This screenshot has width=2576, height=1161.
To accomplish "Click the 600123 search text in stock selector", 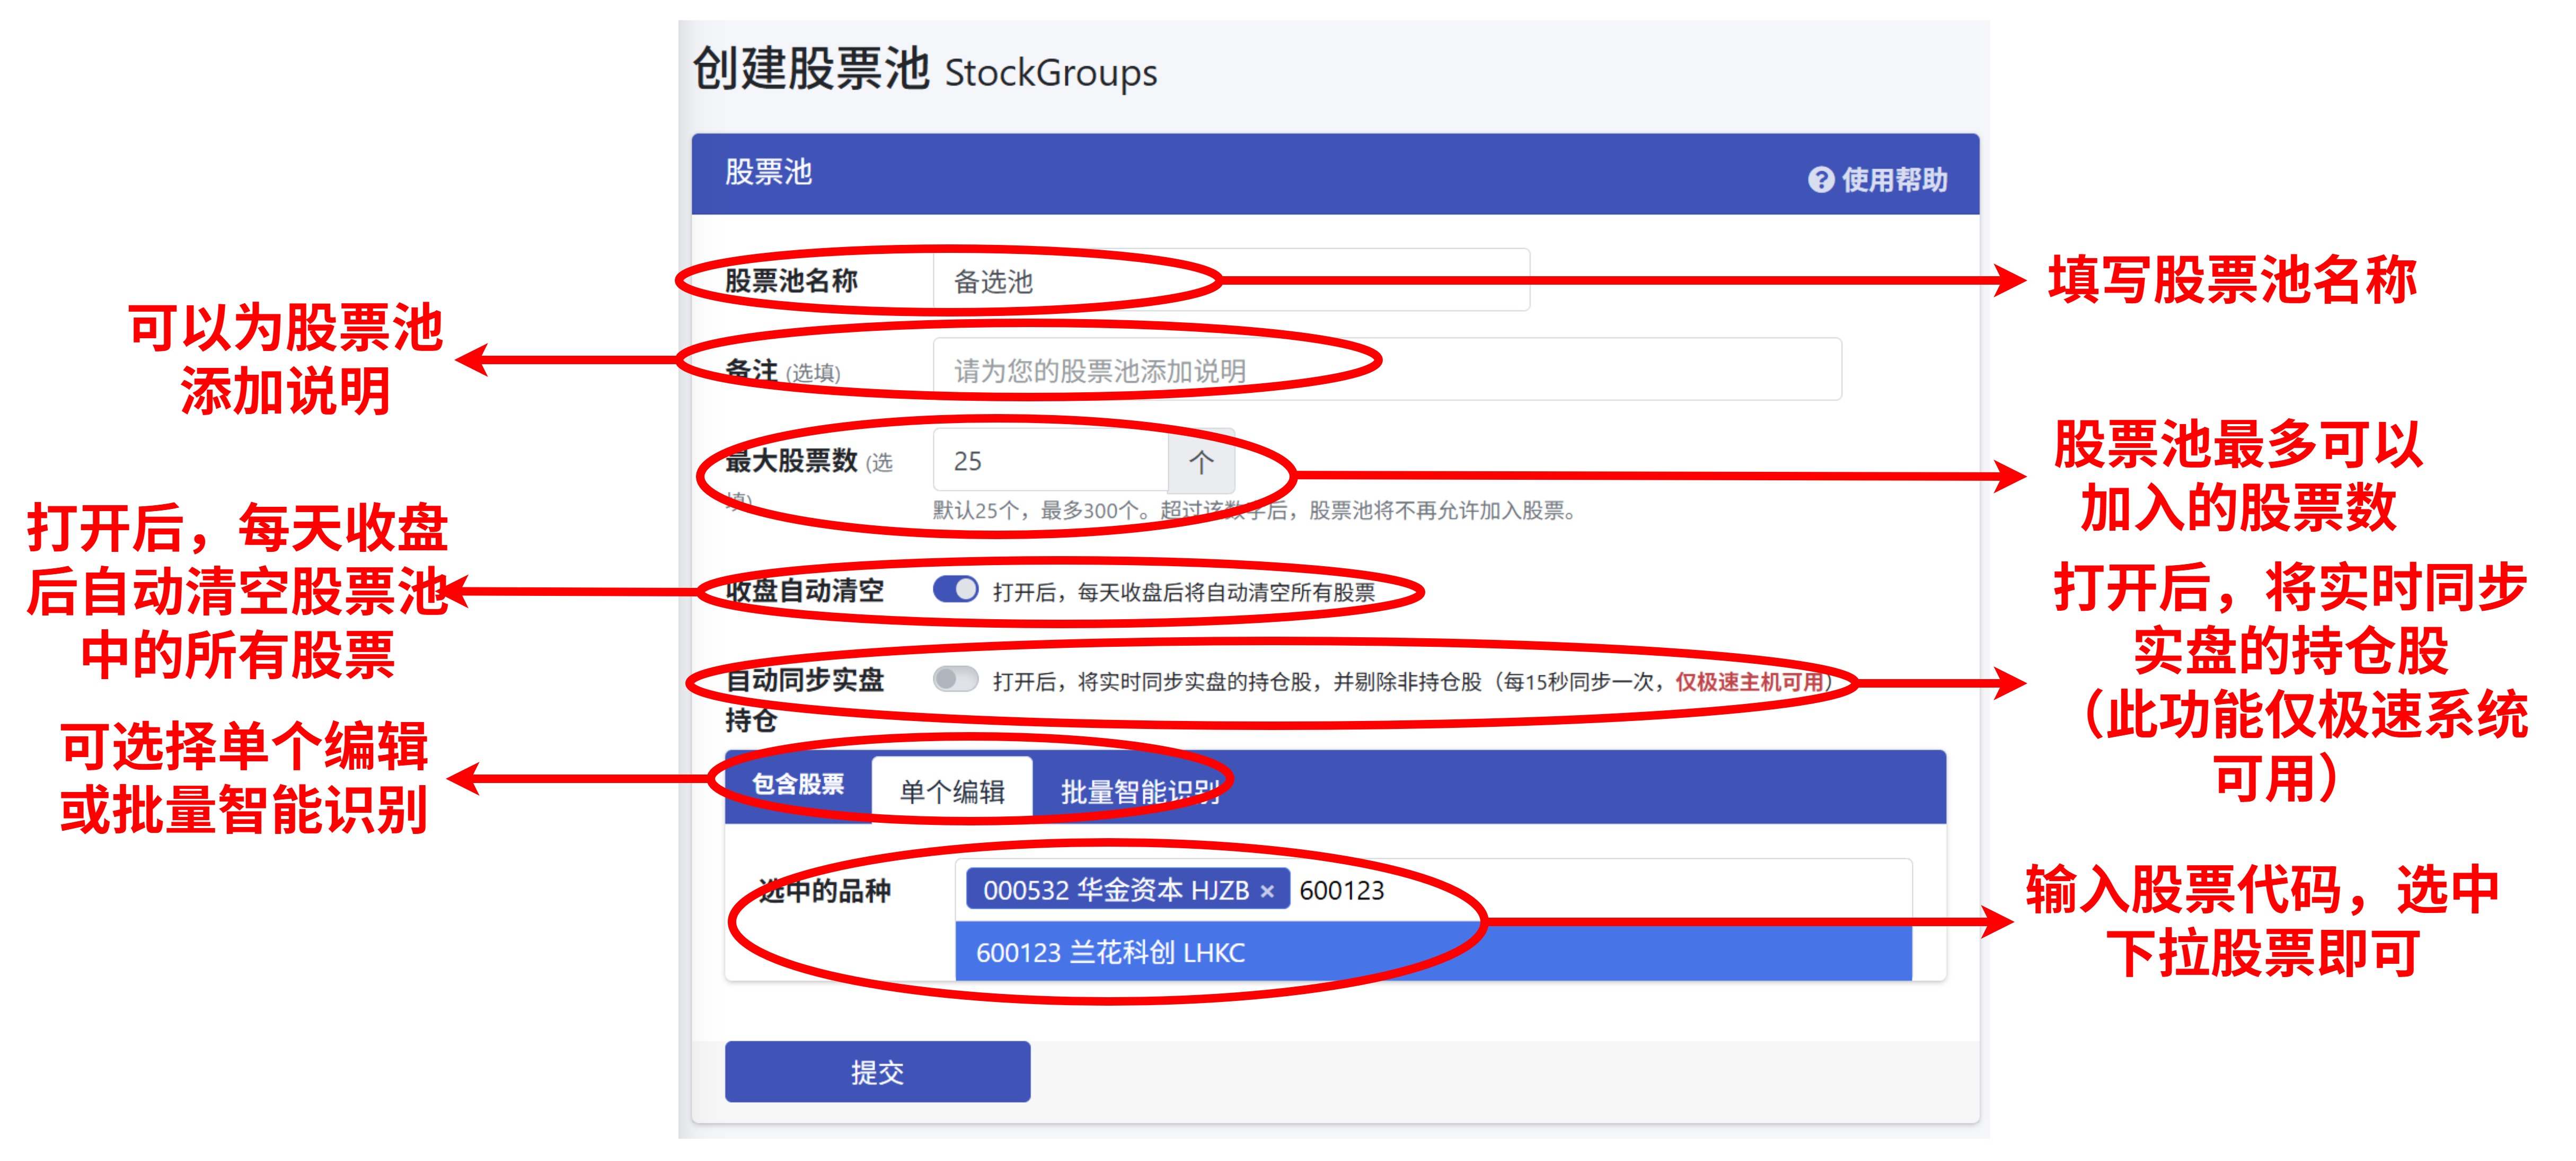I will [1341, 890].
